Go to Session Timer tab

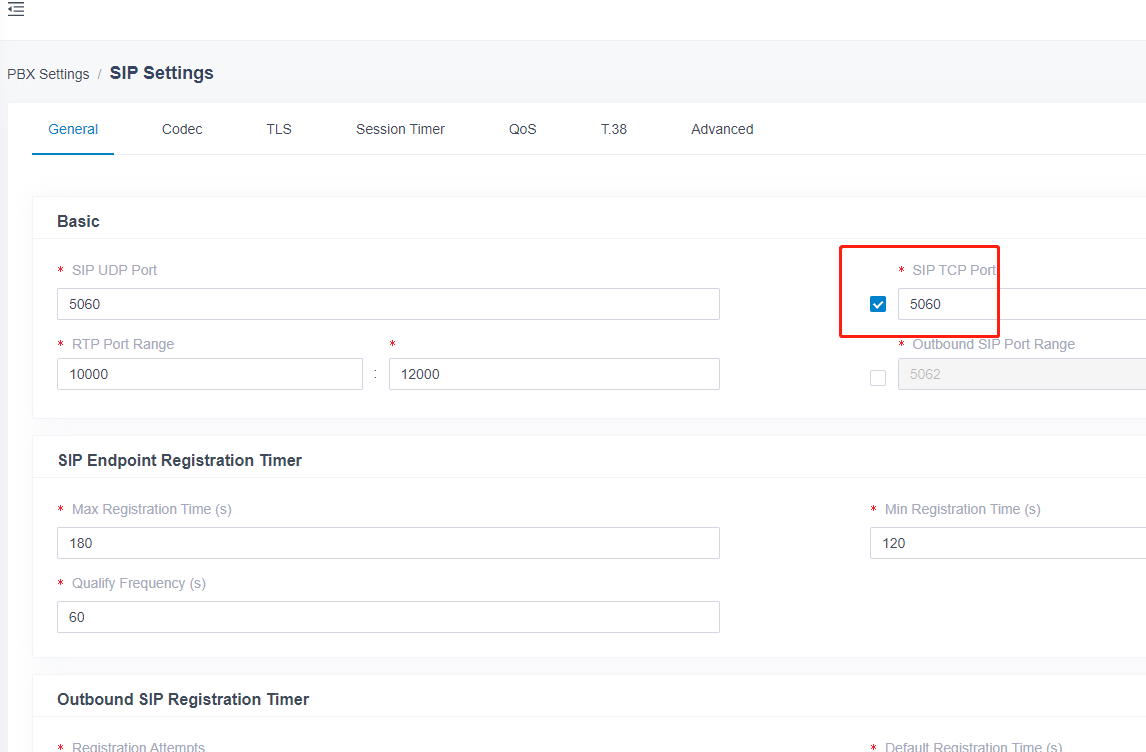(401, 129)
